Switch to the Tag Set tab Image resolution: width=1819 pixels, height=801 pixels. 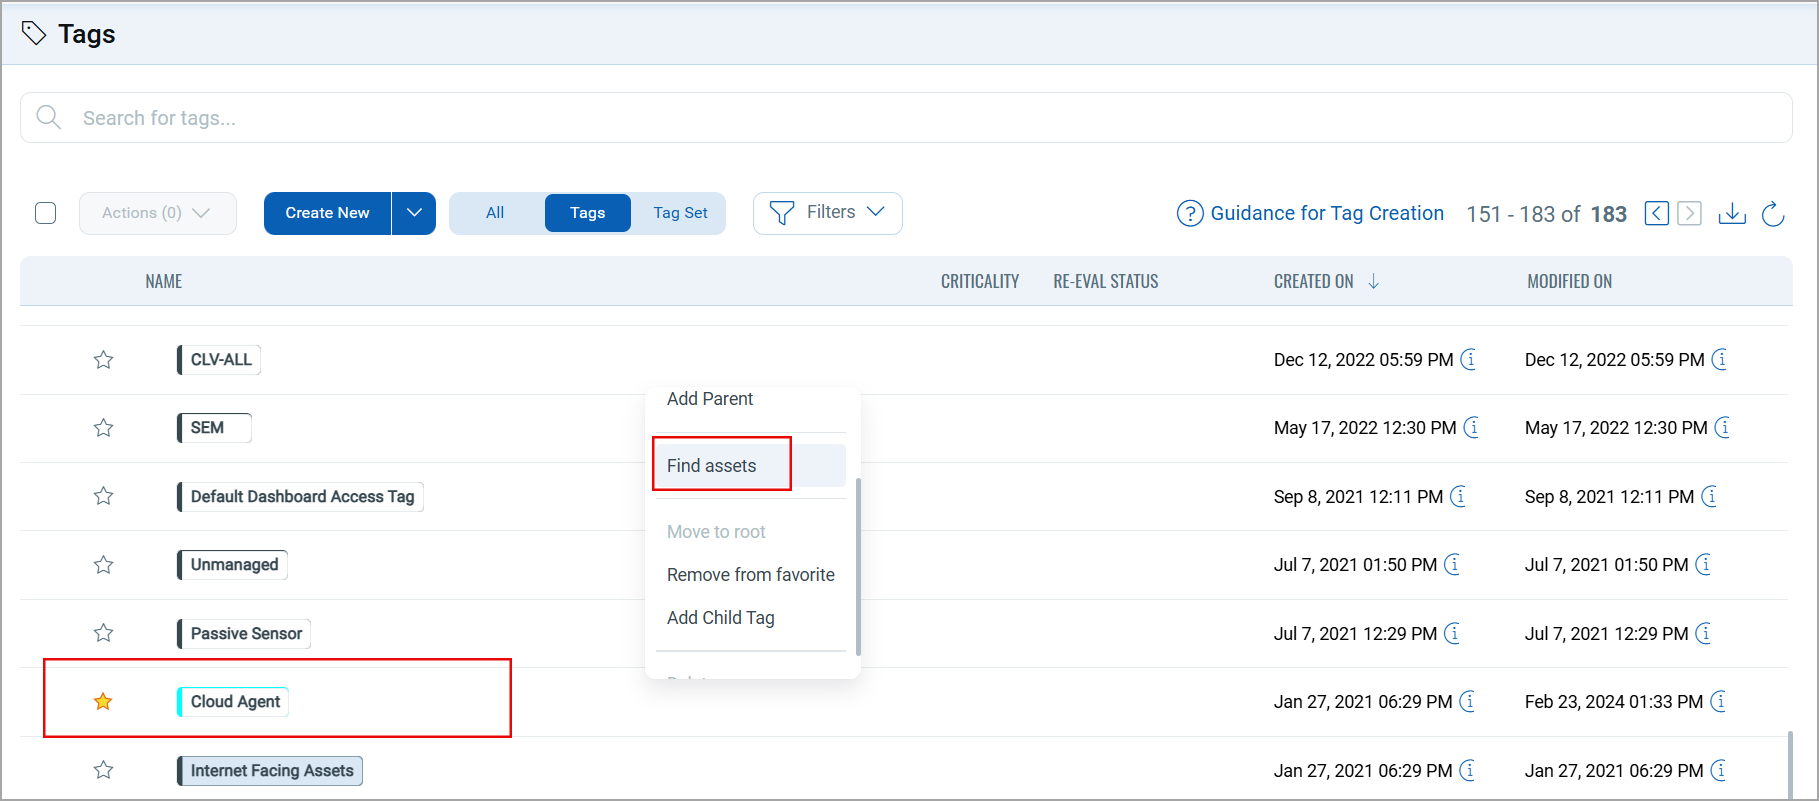pyautogui.click(x=680, y=213)
